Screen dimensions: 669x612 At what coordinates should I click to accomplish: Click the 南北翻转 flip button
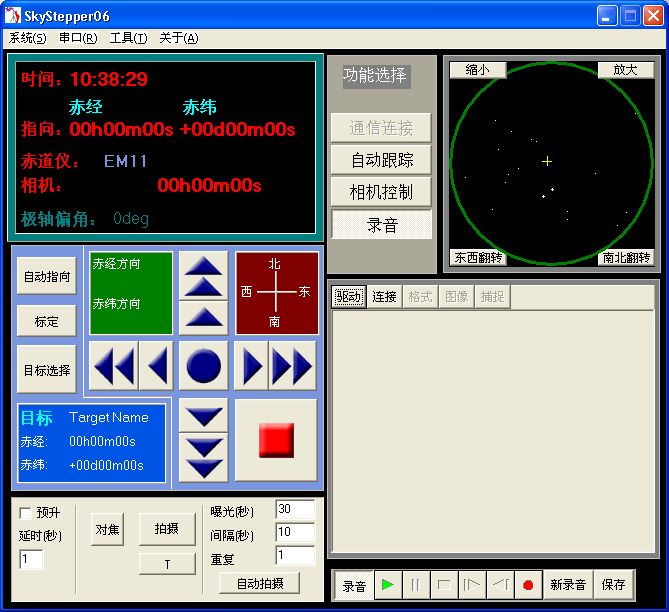pos(626,257)
